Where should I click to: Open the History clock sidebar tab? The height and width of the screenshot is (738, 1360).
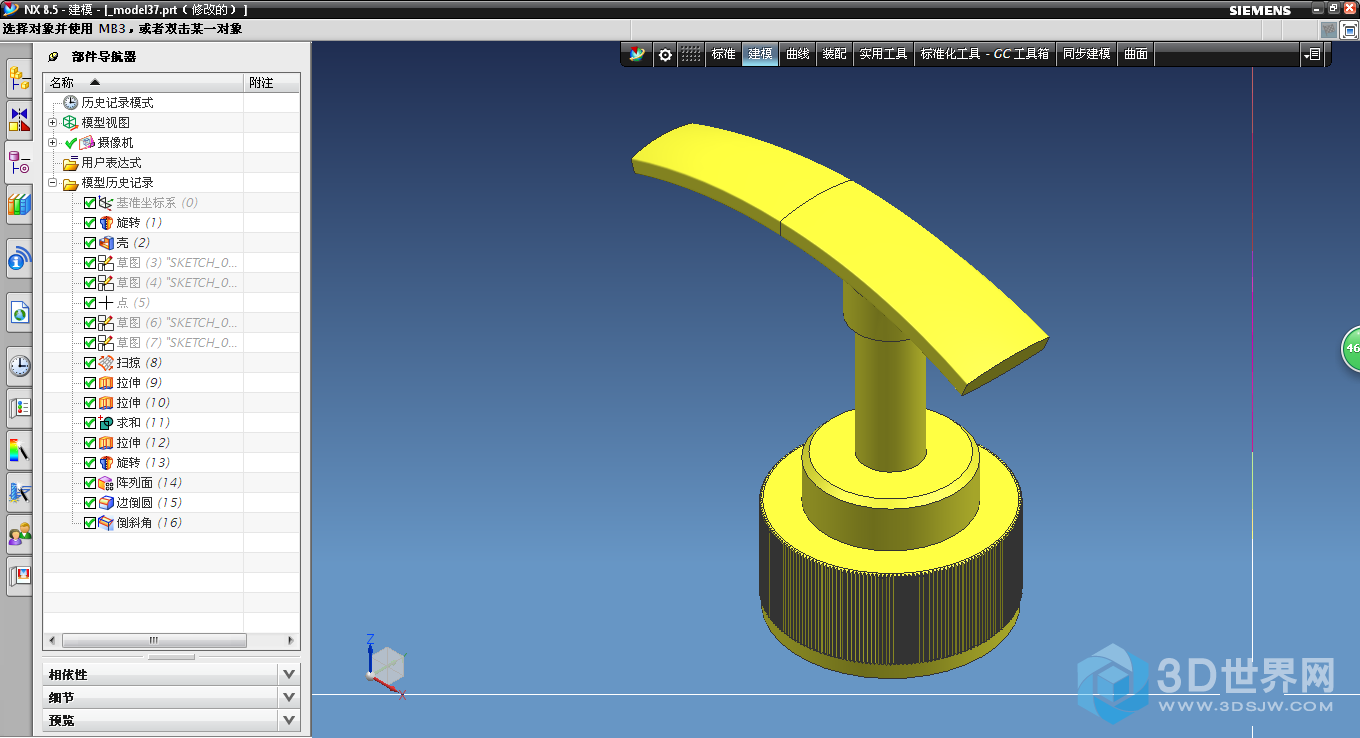point(19,365)
